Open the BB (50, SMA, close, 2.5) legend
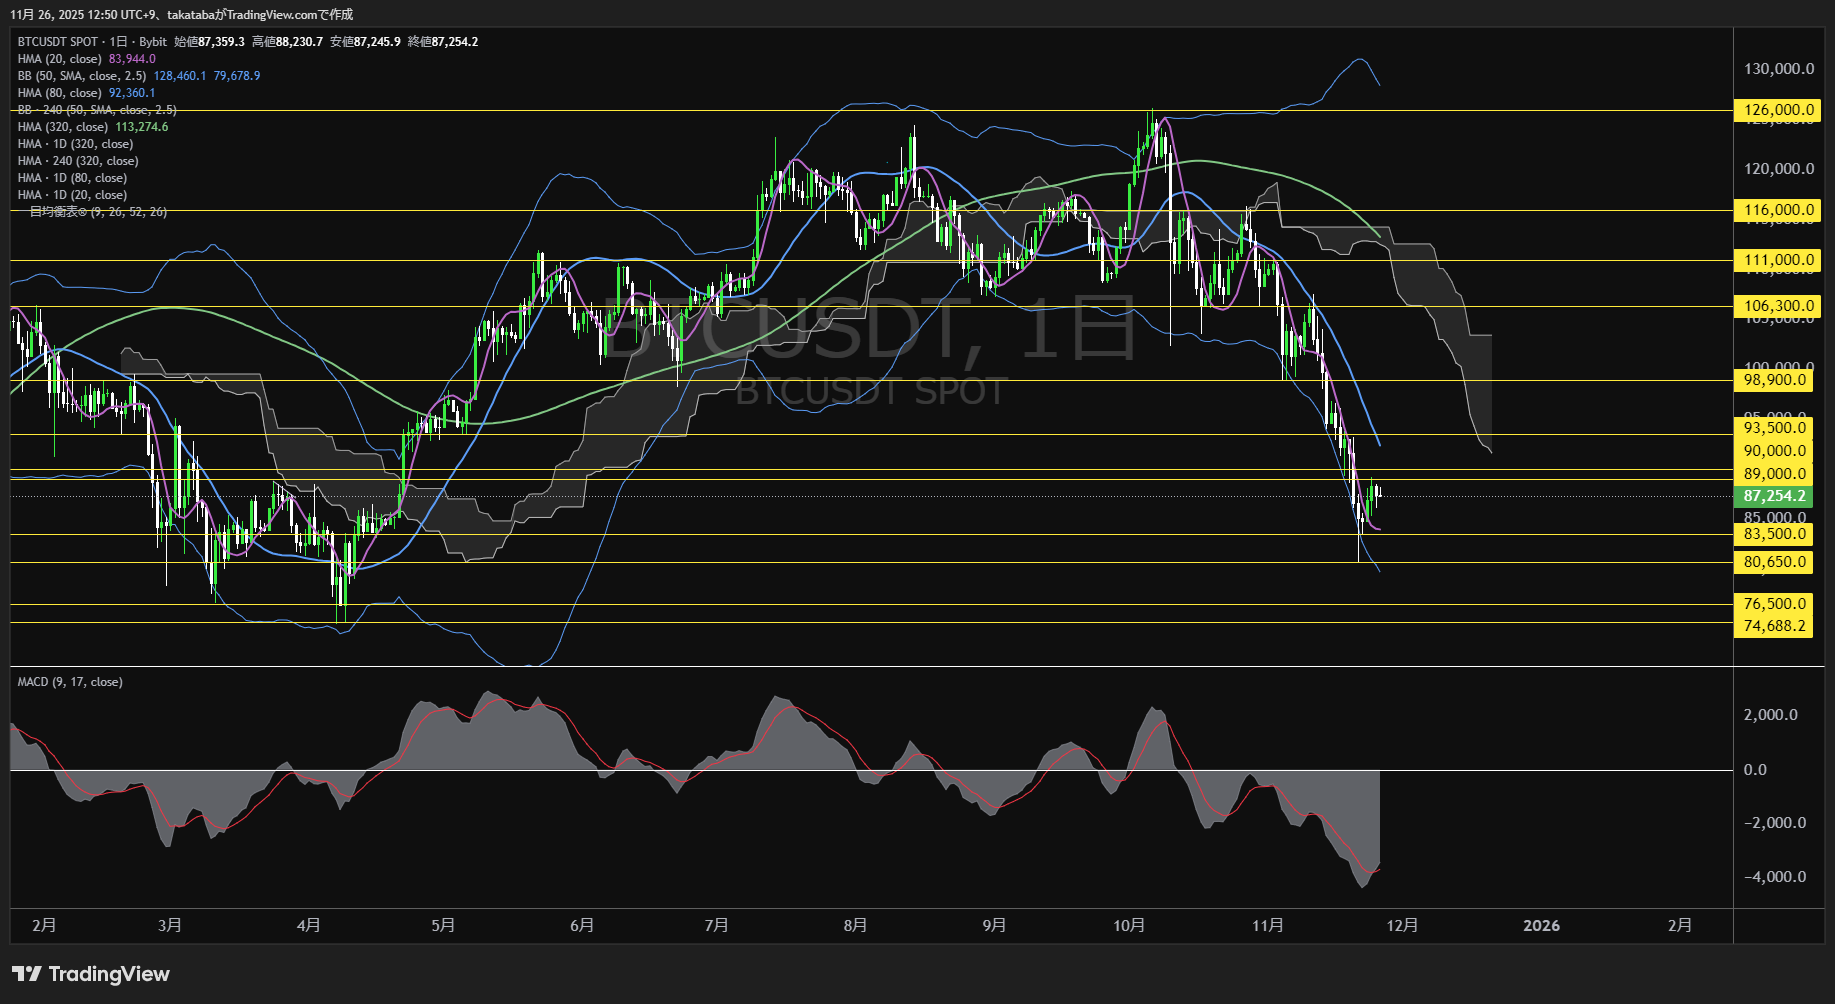This screenshot has width=1835, height=1004. pos(82,76)
